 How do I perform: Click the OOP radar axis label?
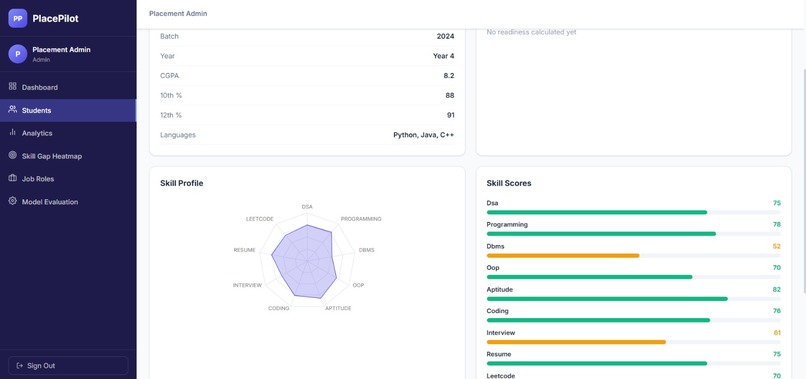[358, 285]
